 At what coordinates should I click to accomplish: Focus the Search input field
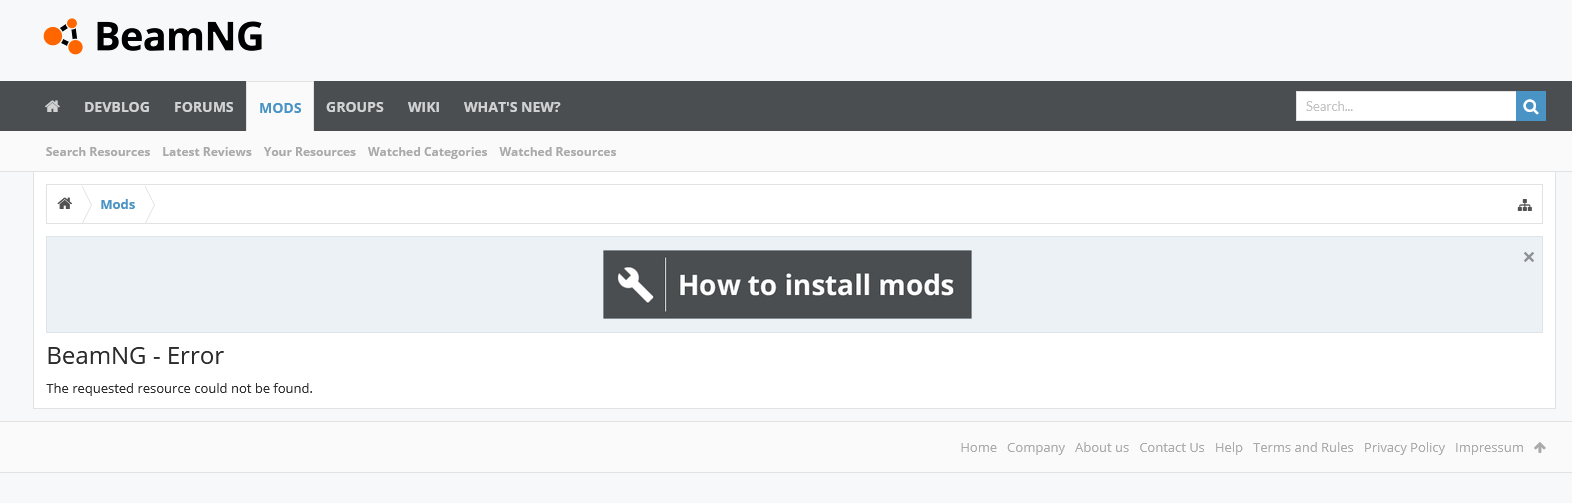(1406, 106)
